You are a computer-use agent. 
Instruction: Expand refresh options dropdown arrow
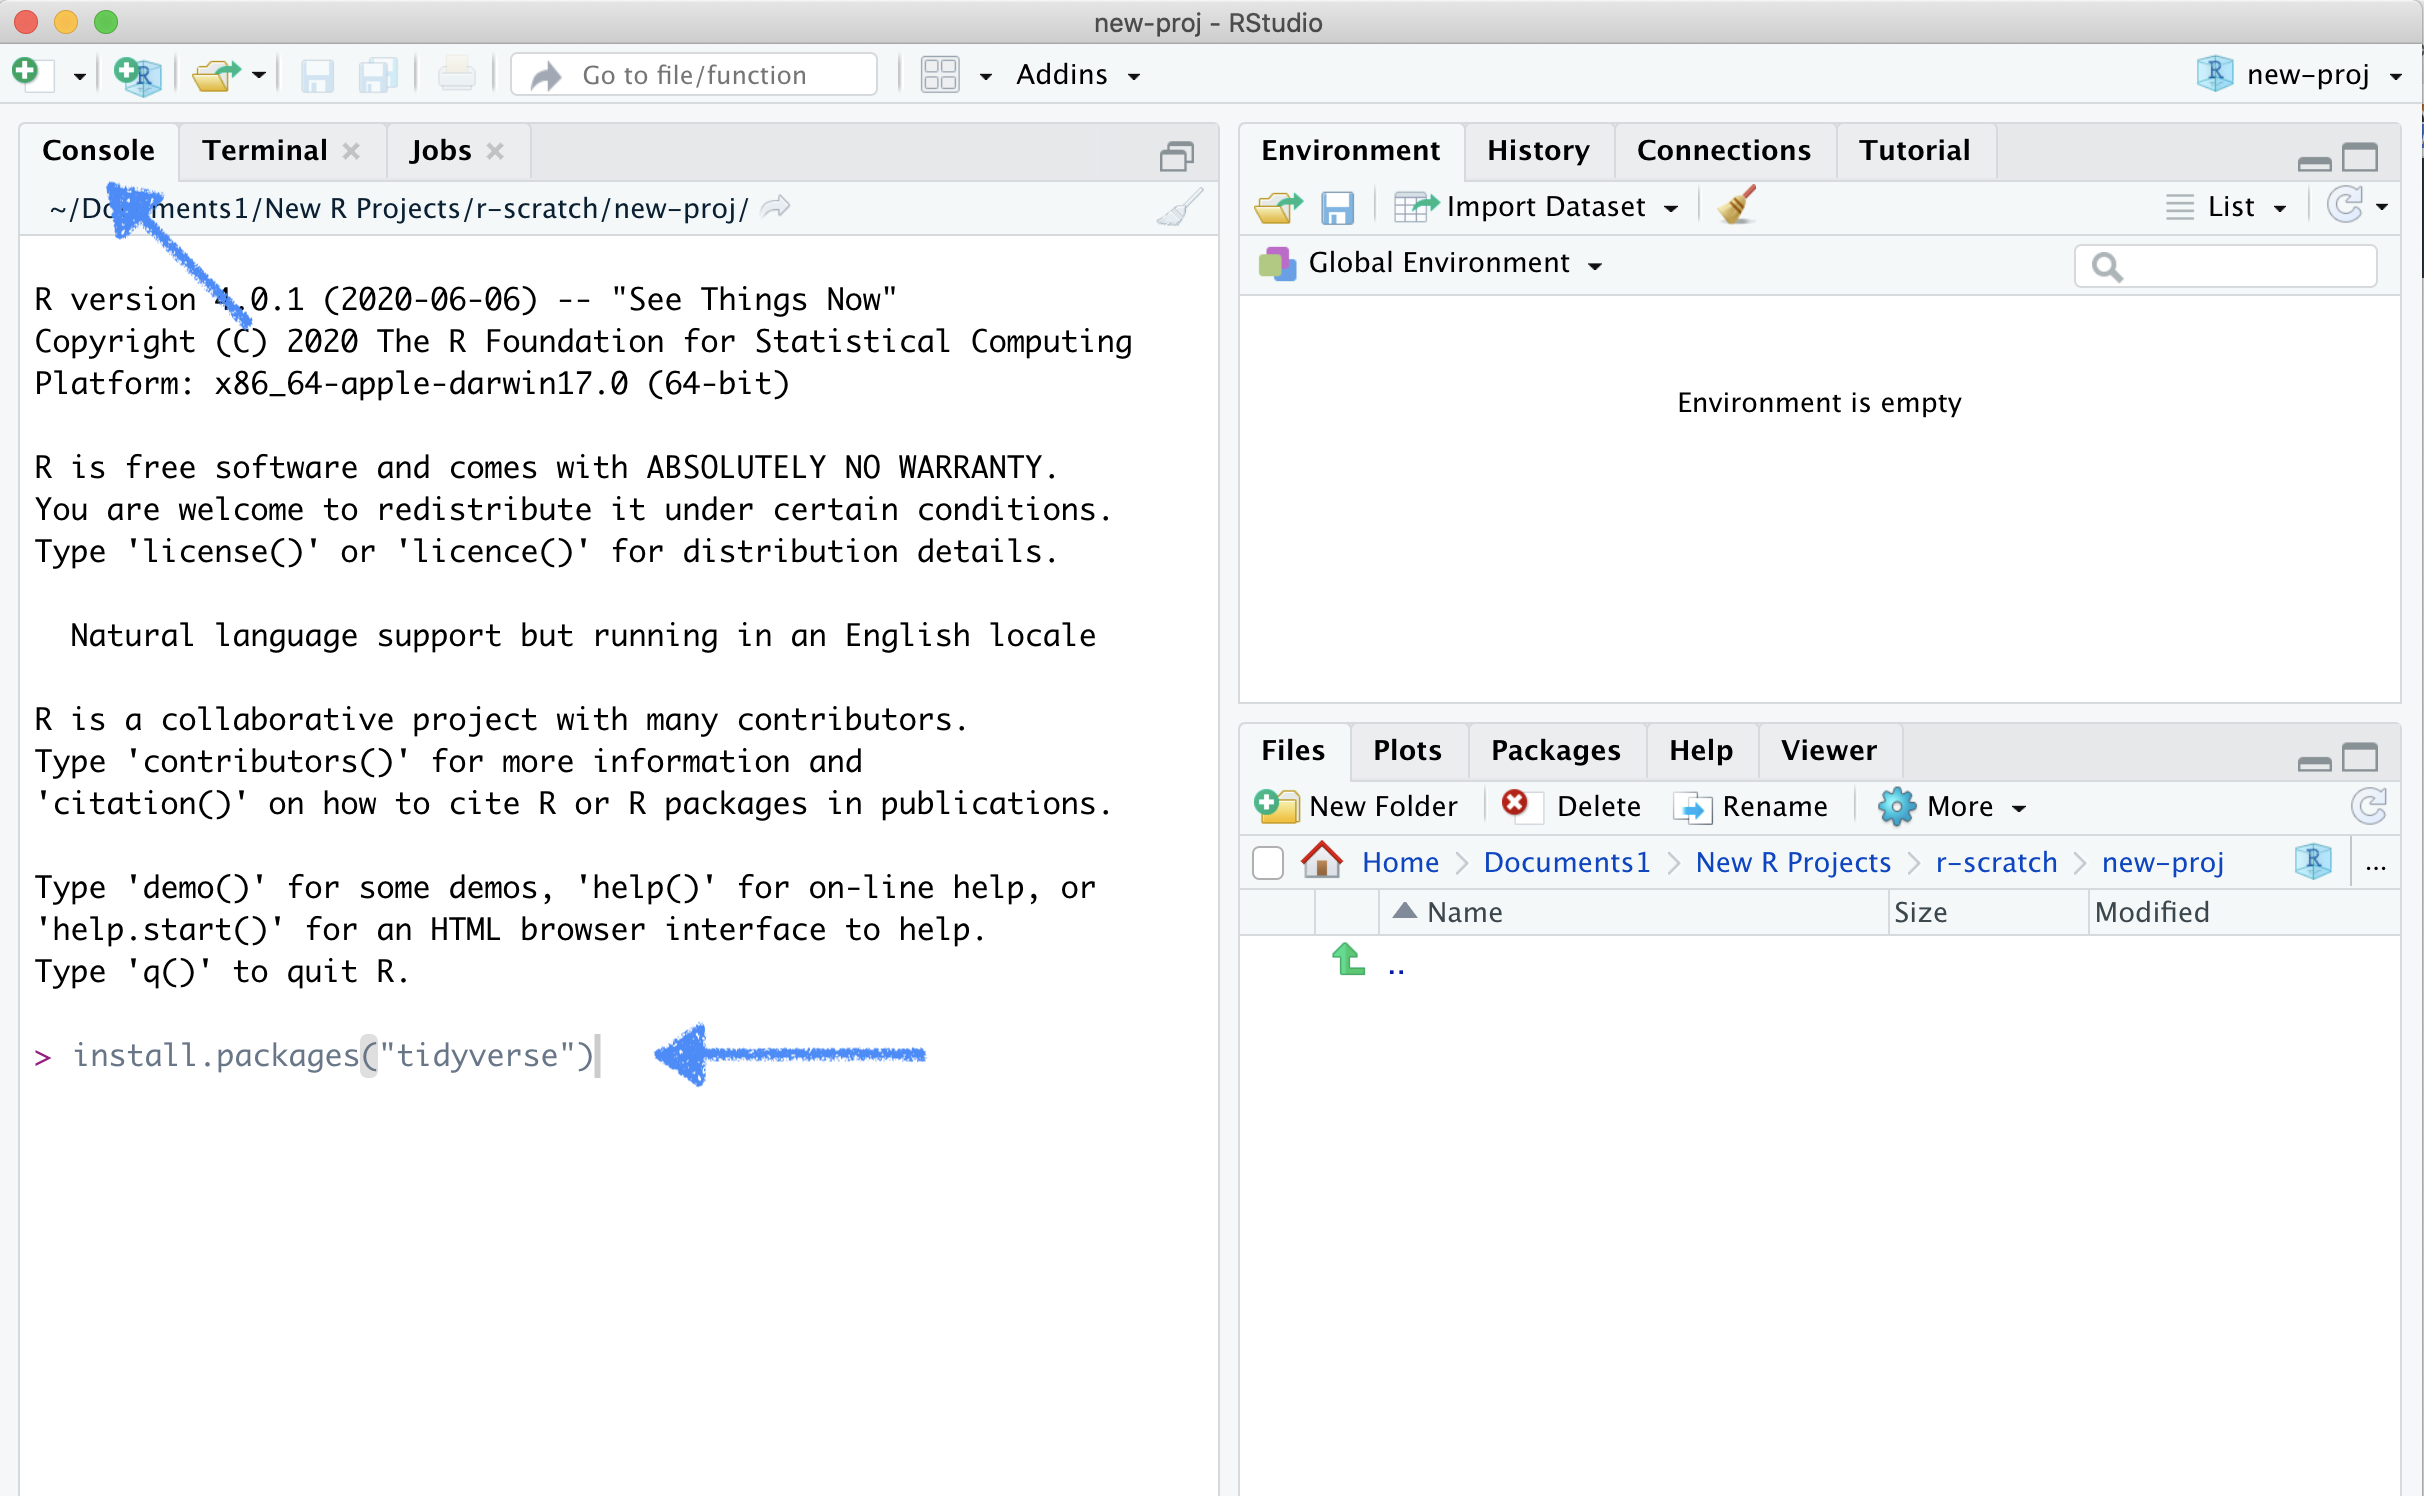(2382, 208)
